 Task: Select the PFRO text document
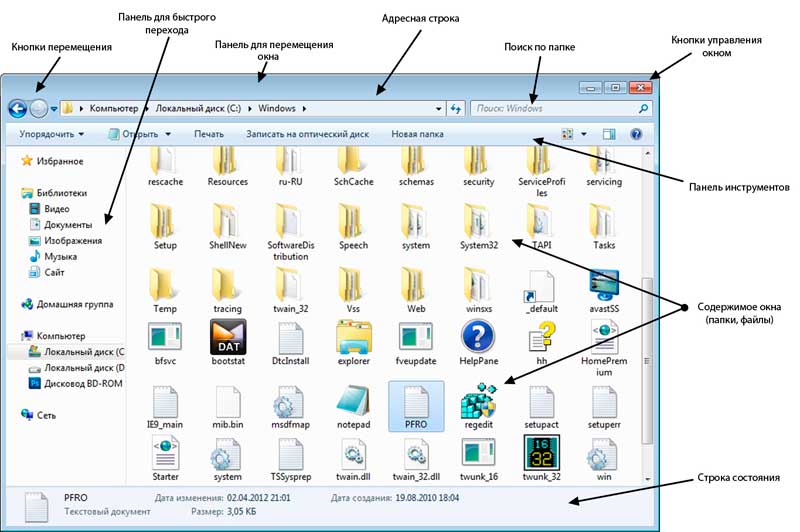tap(416, 407)
